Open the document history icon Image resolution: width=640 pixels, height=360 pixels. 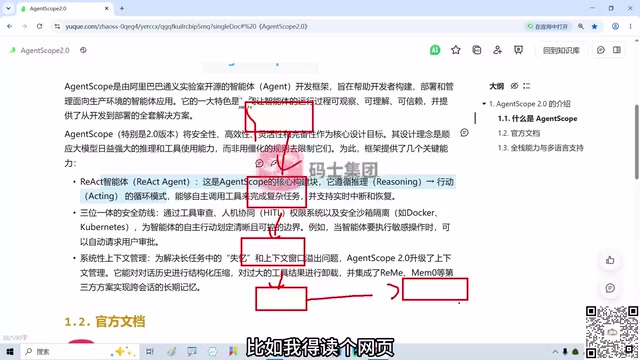[477, 50]
